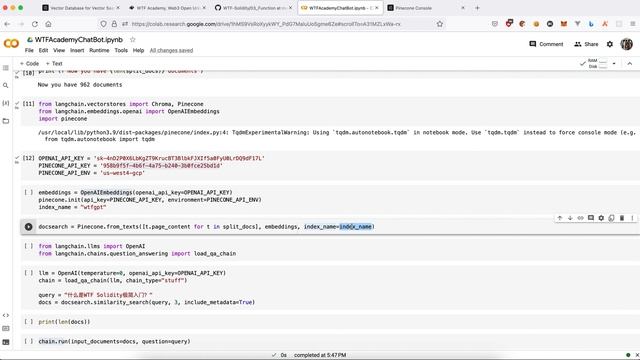Click the green runtime connection status dot

pyautogui.click(x=628, y=355)
